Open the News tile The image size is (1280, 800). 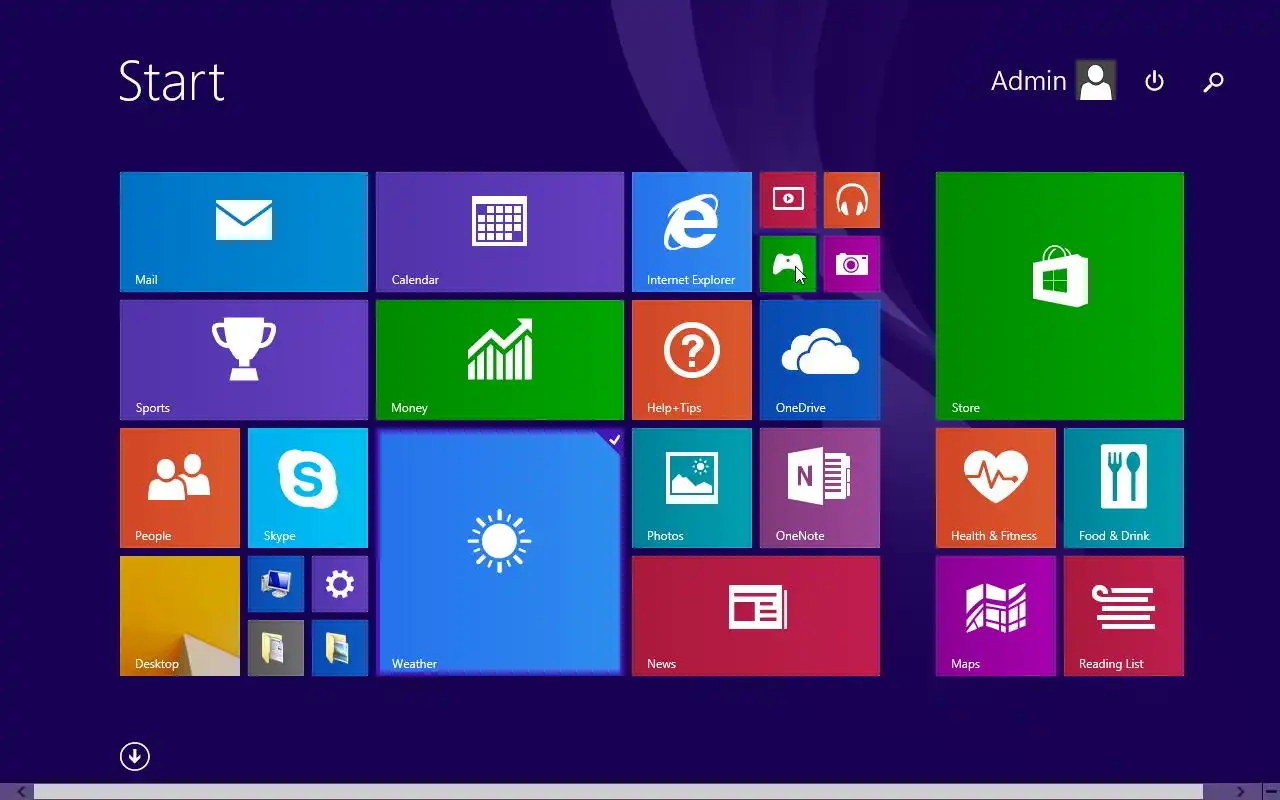pyautogui.click(x=756, y=616)
